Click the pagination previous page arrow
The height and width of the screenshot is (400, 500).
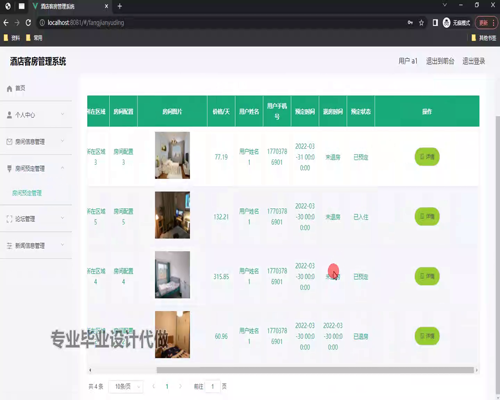154,386
